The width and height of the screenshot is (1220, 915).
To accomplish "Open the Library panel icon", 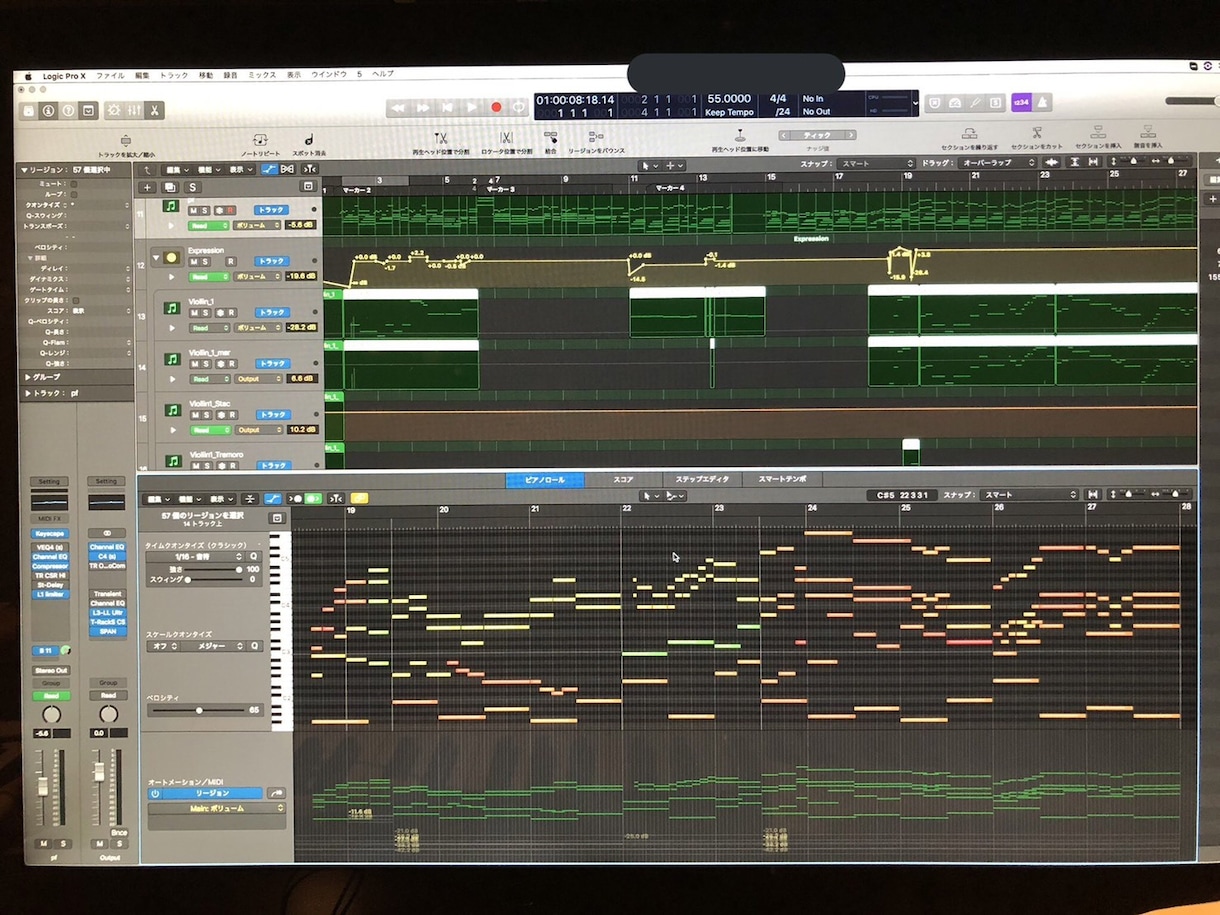I will pos(29,110).
